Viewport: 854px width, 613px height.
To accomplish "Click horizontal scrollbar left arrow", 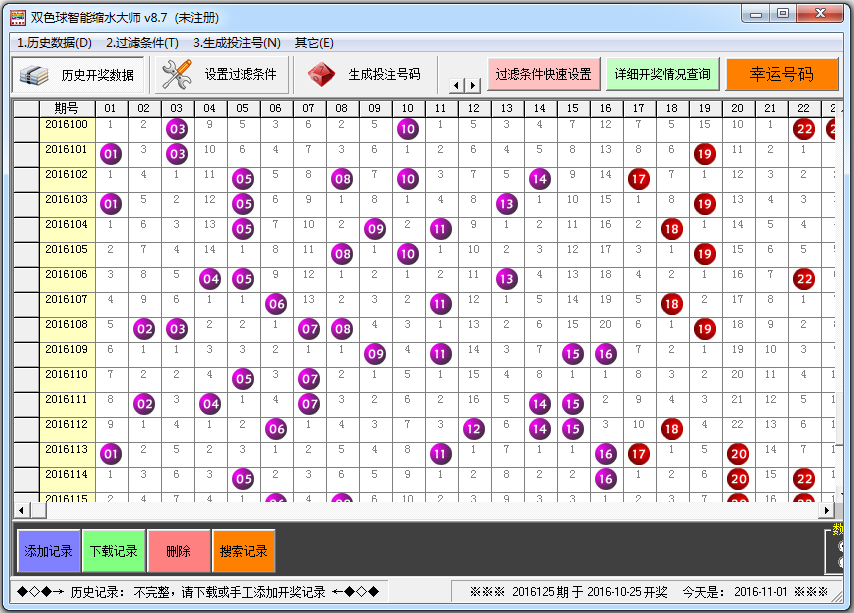I will [21, 510].
